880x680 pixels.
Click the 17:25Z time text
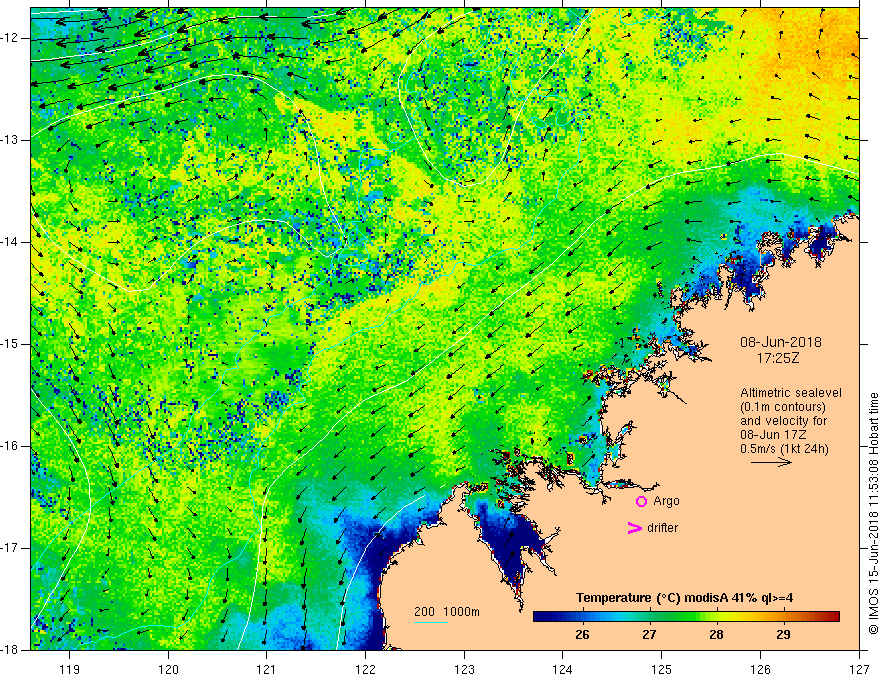click(777, 357)
